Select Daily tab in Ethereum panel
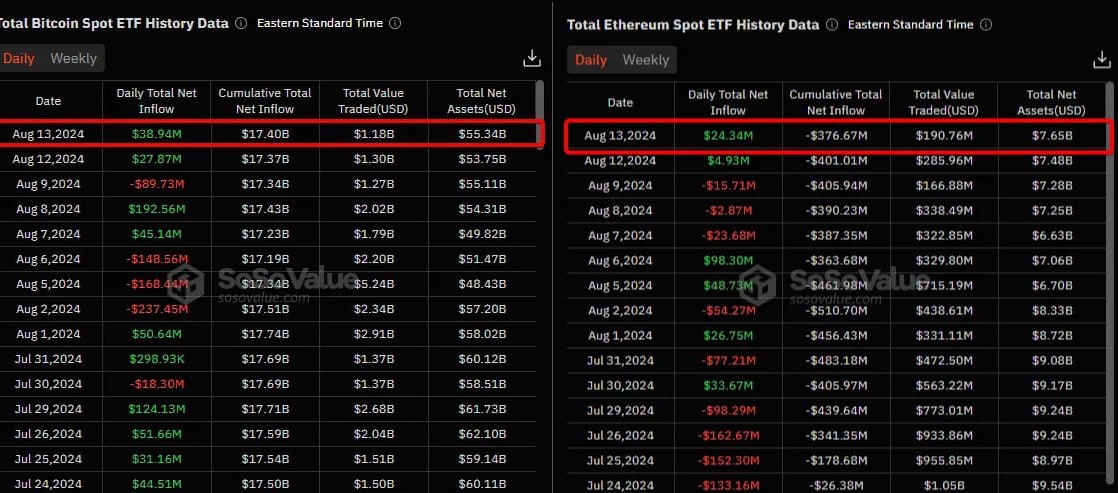 (590, 60)
